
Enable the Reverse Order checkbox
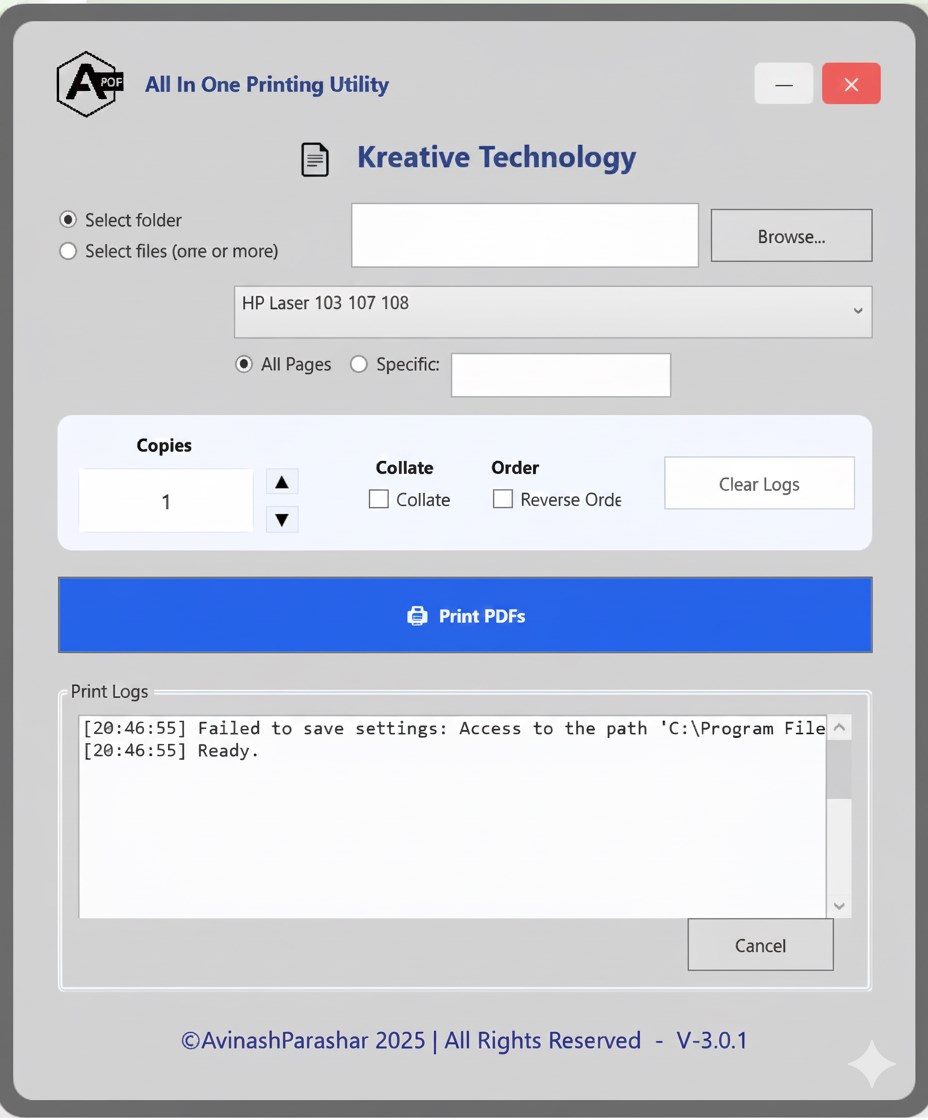click(x=503, y=498)
